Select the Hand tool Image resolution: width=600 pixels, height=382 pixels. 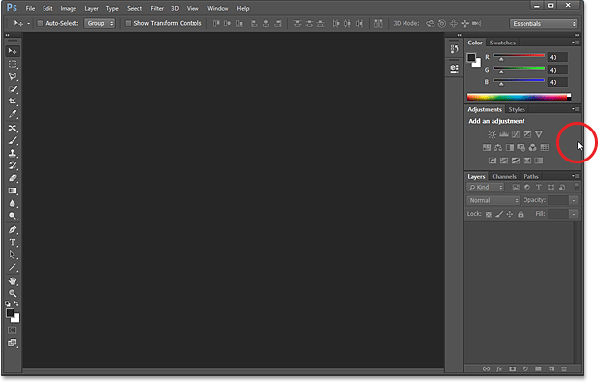[x=12, y=281]
